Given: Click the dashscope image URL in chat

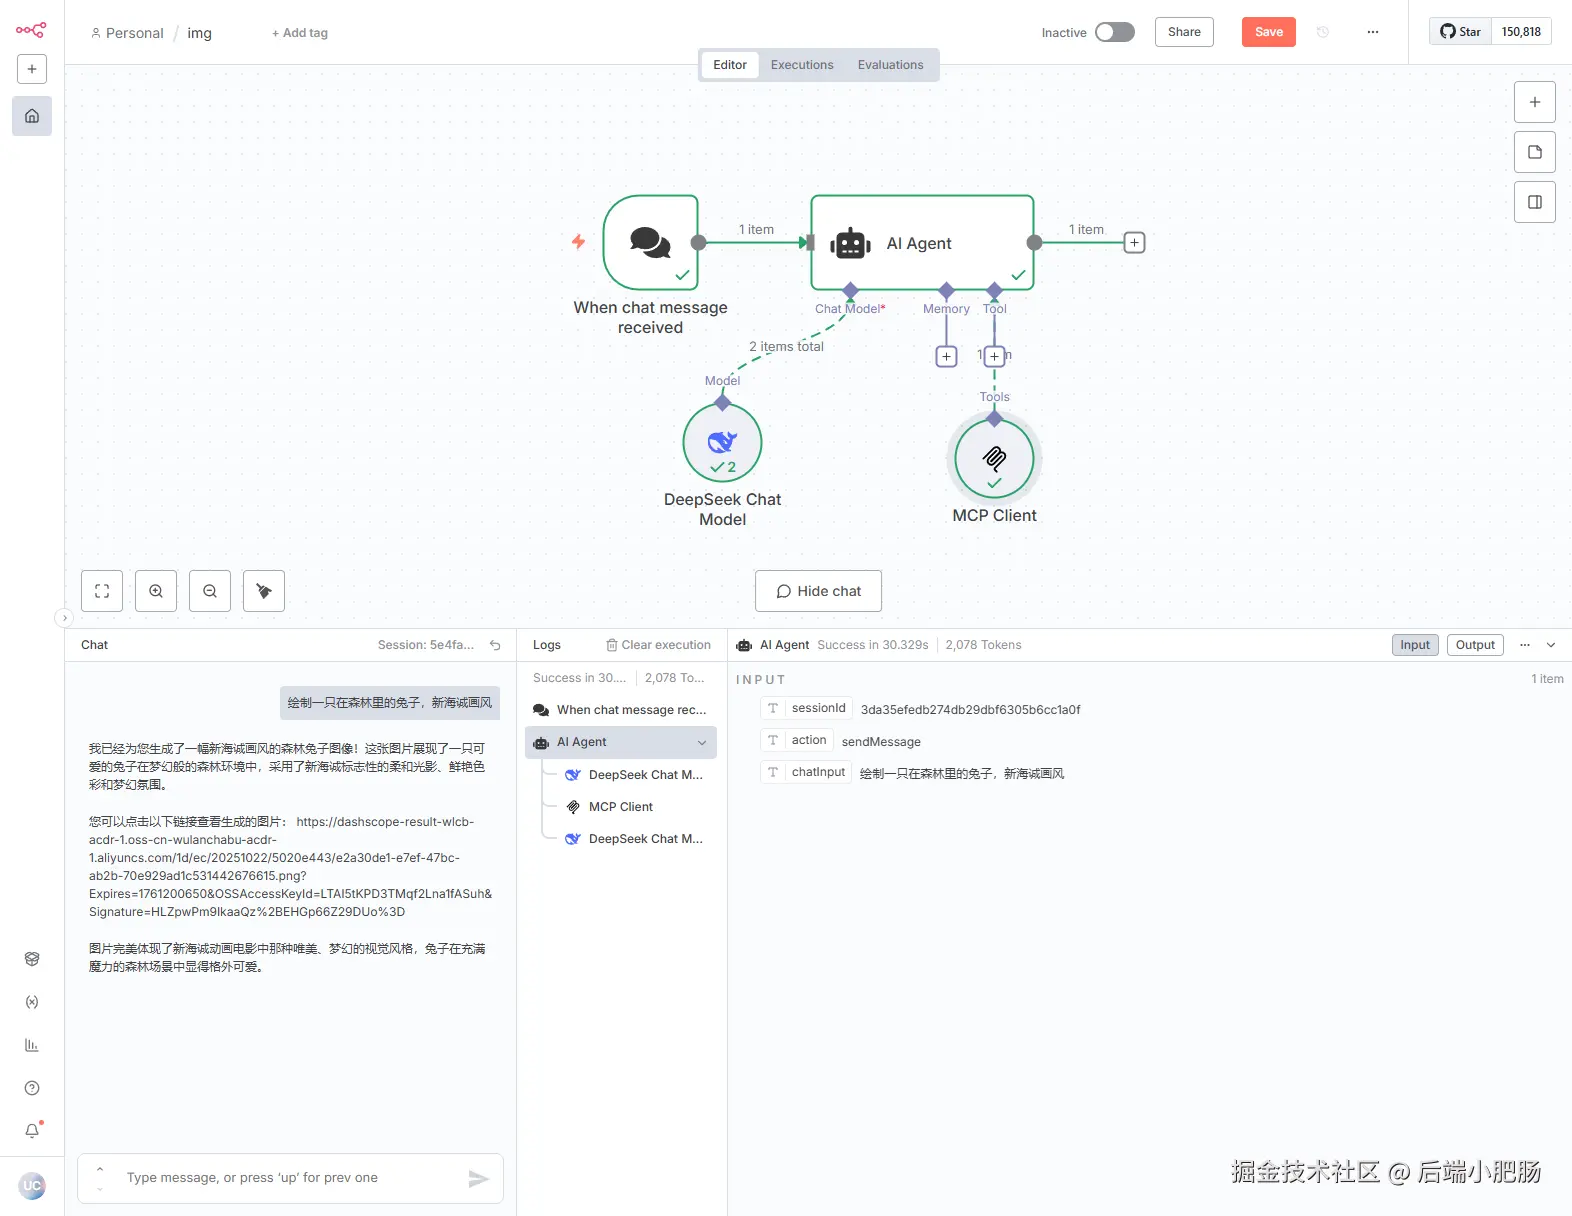Looking at the screenshot, I should [x=290, y=867].
